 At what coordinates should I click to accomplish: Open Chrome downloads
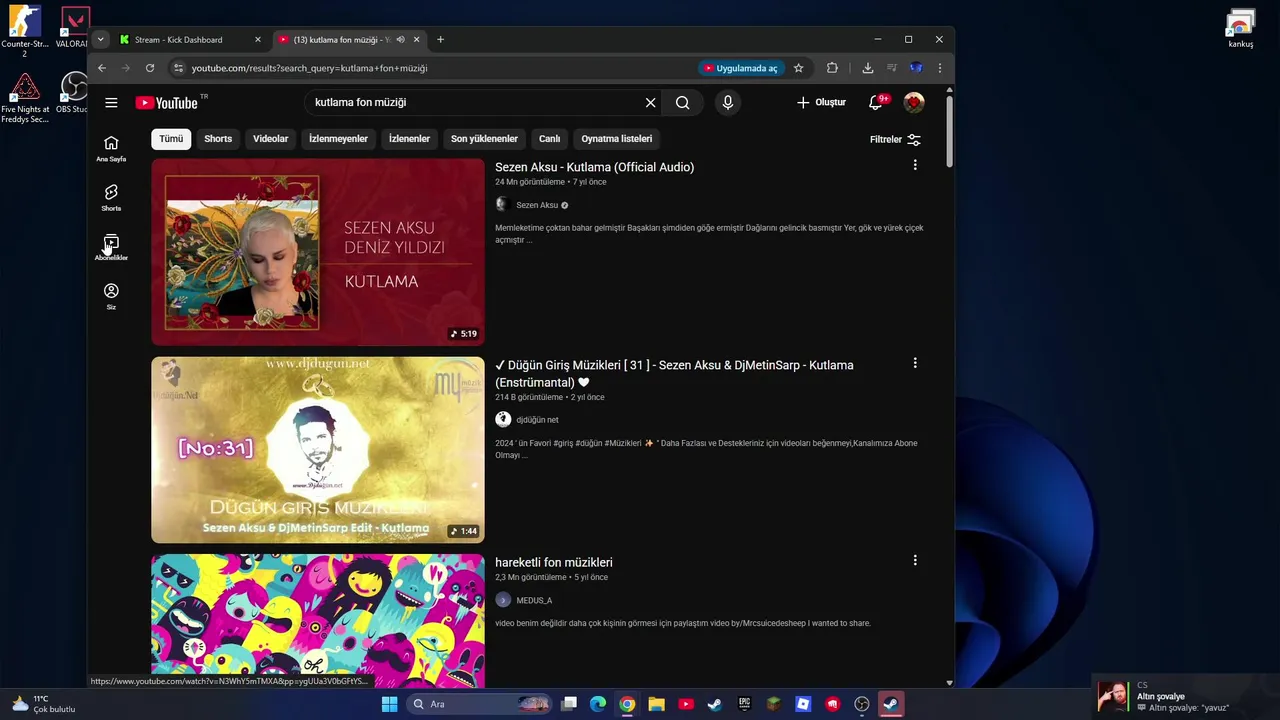(867, 68)
